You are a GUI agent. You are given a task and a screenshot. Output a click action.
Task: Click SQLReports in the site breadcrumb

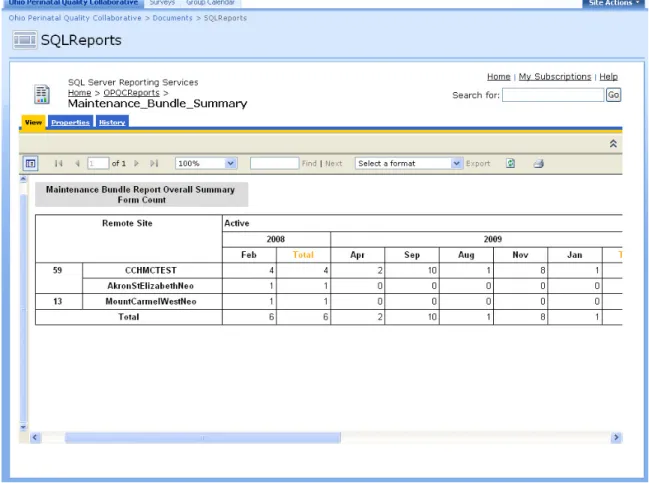[x=225, y=18]
